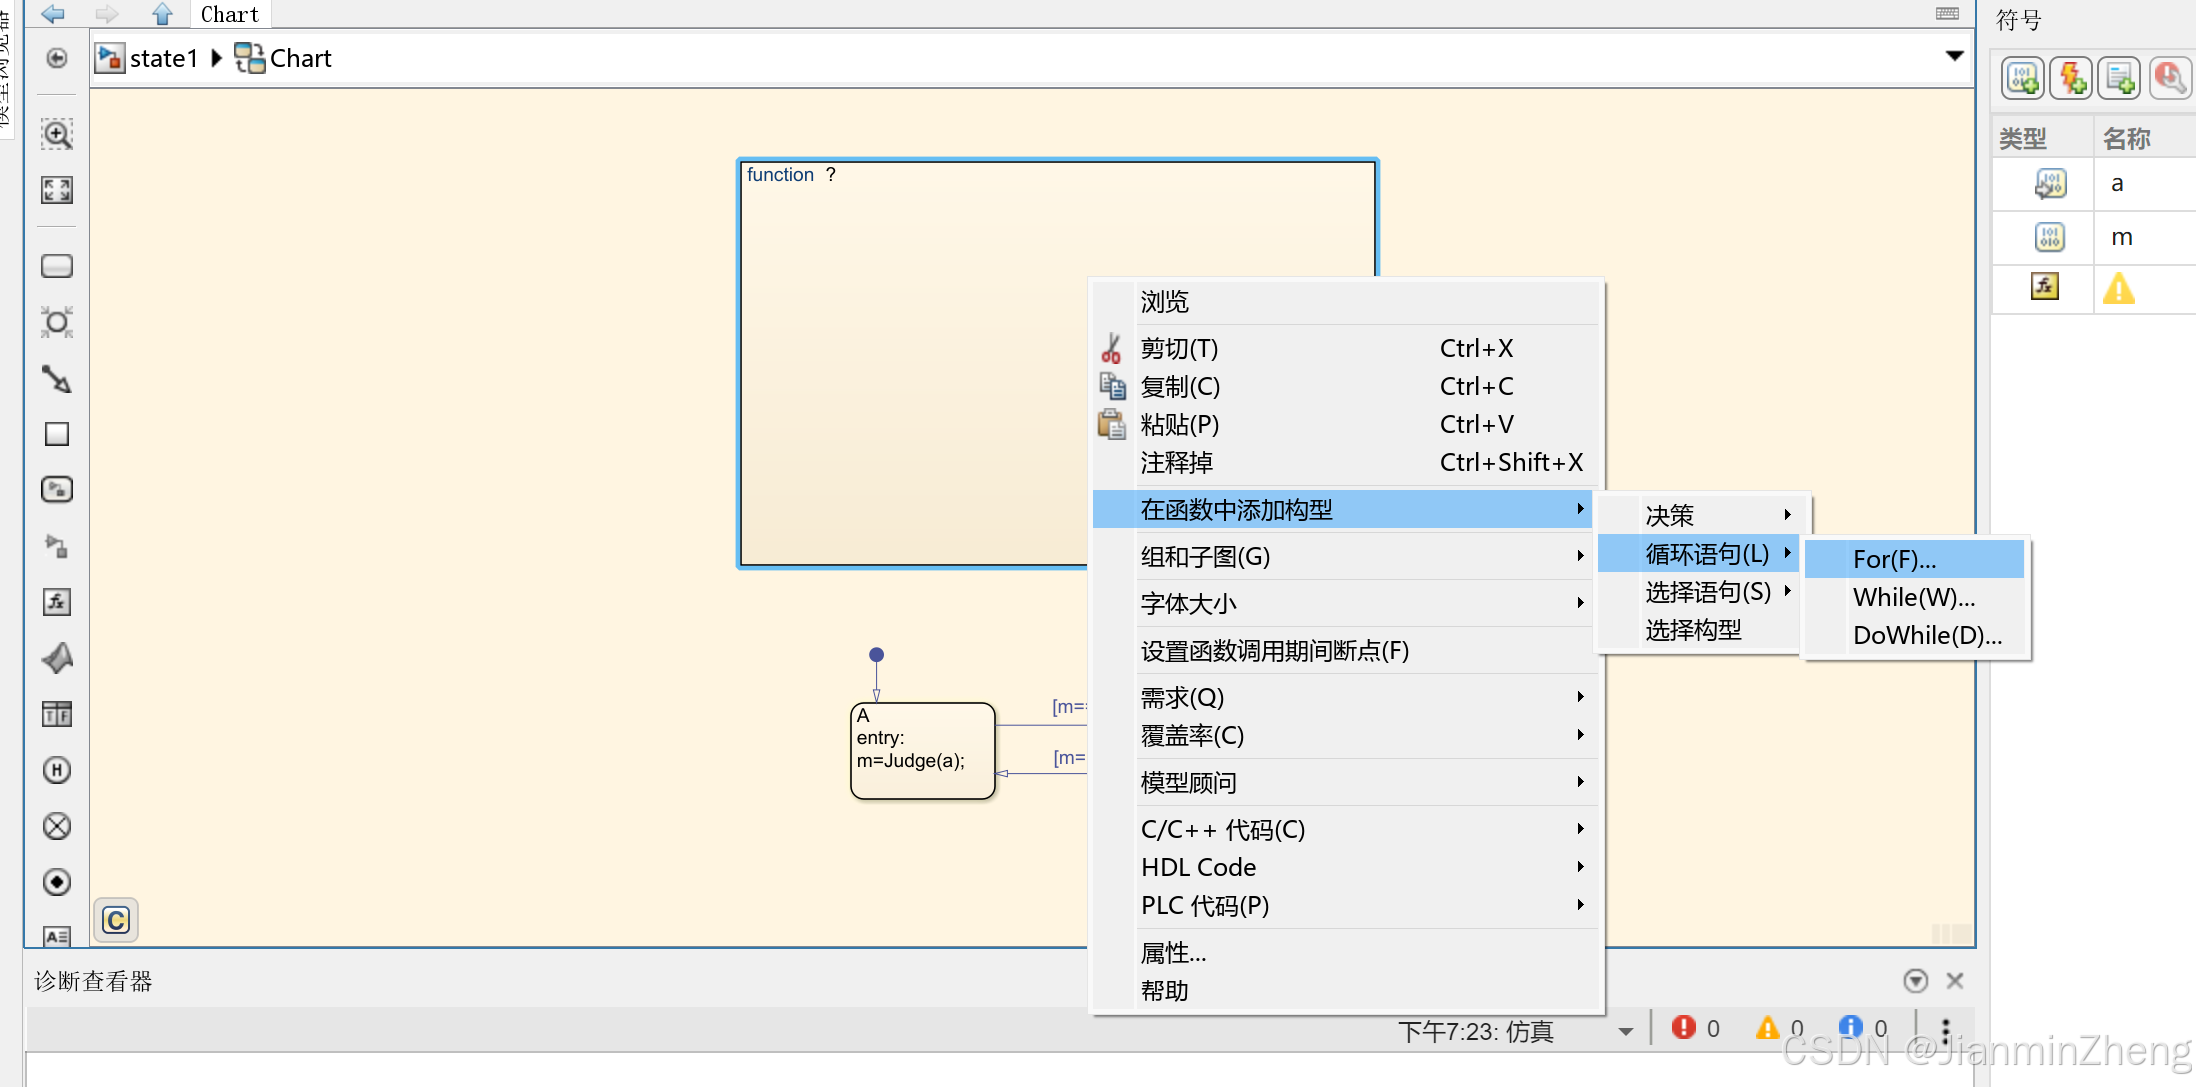Expand the breadcrumb path dropdown arrow
The image size is (2196, 1087).
pyautogui.click(x=1954, y=57)
